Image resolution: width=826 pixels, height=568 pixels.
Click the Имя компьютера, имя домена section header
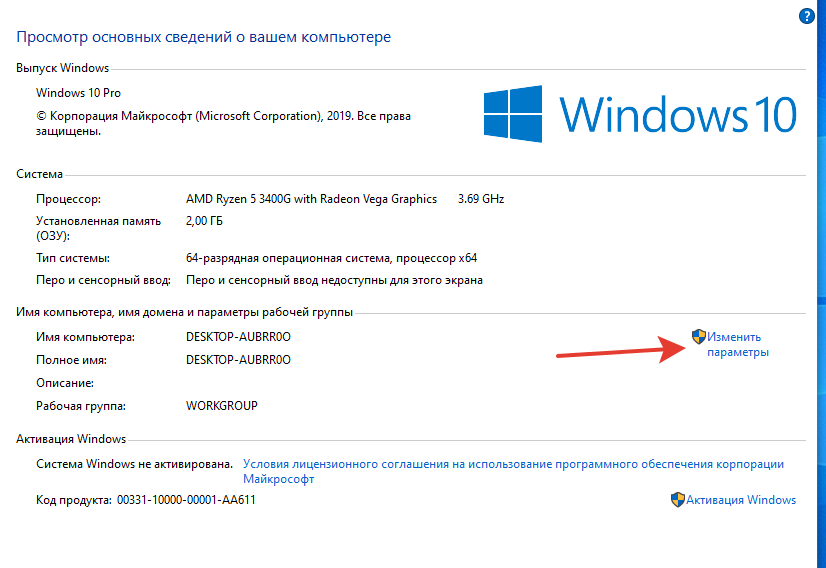pyautogui.click(x=184, y=312)
